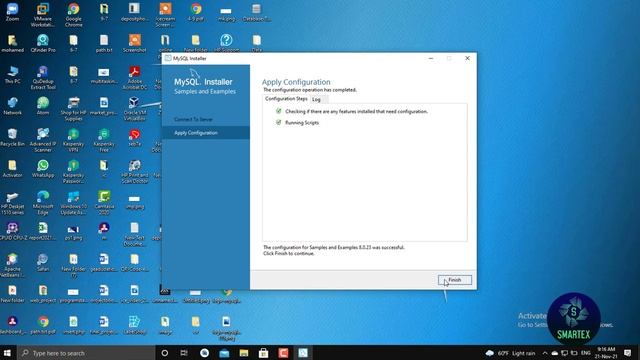The height and width of the screenshot is (360, 640).
Task: Click the Finish button in MySQL Installer
Action: click(455, 280)
